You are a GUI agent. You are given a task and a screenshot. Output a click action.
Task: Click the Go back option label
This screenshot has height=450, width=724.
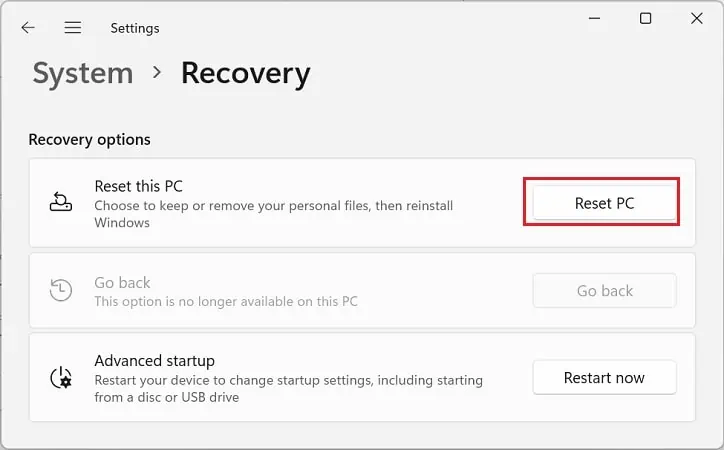coord(122,283)
